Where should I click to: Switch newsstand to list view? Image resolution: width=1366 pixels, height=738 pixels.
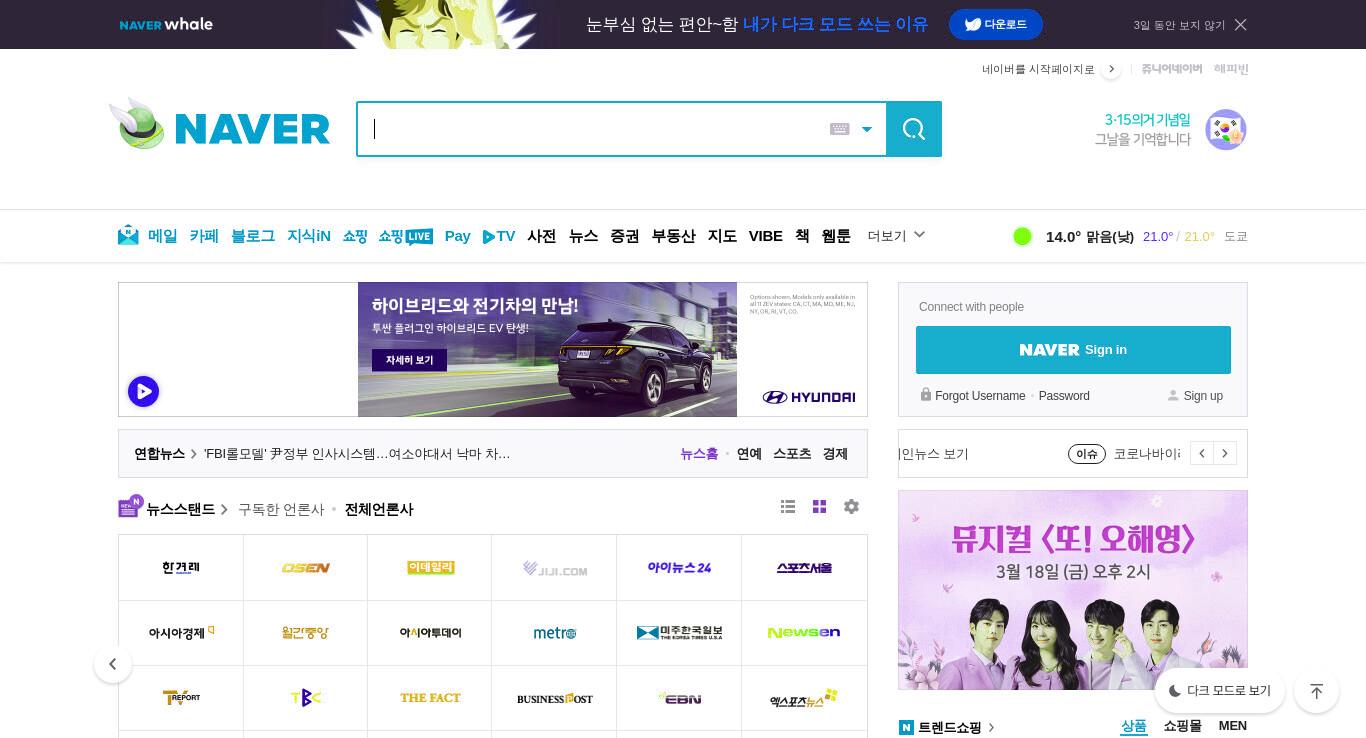pyautogui.click(x=788, y=507)
